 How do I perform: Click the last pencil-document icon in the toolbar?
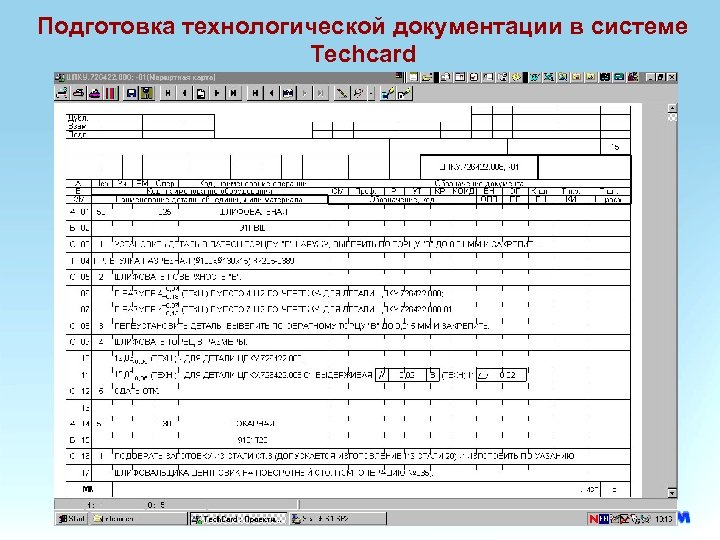(405, 93)
